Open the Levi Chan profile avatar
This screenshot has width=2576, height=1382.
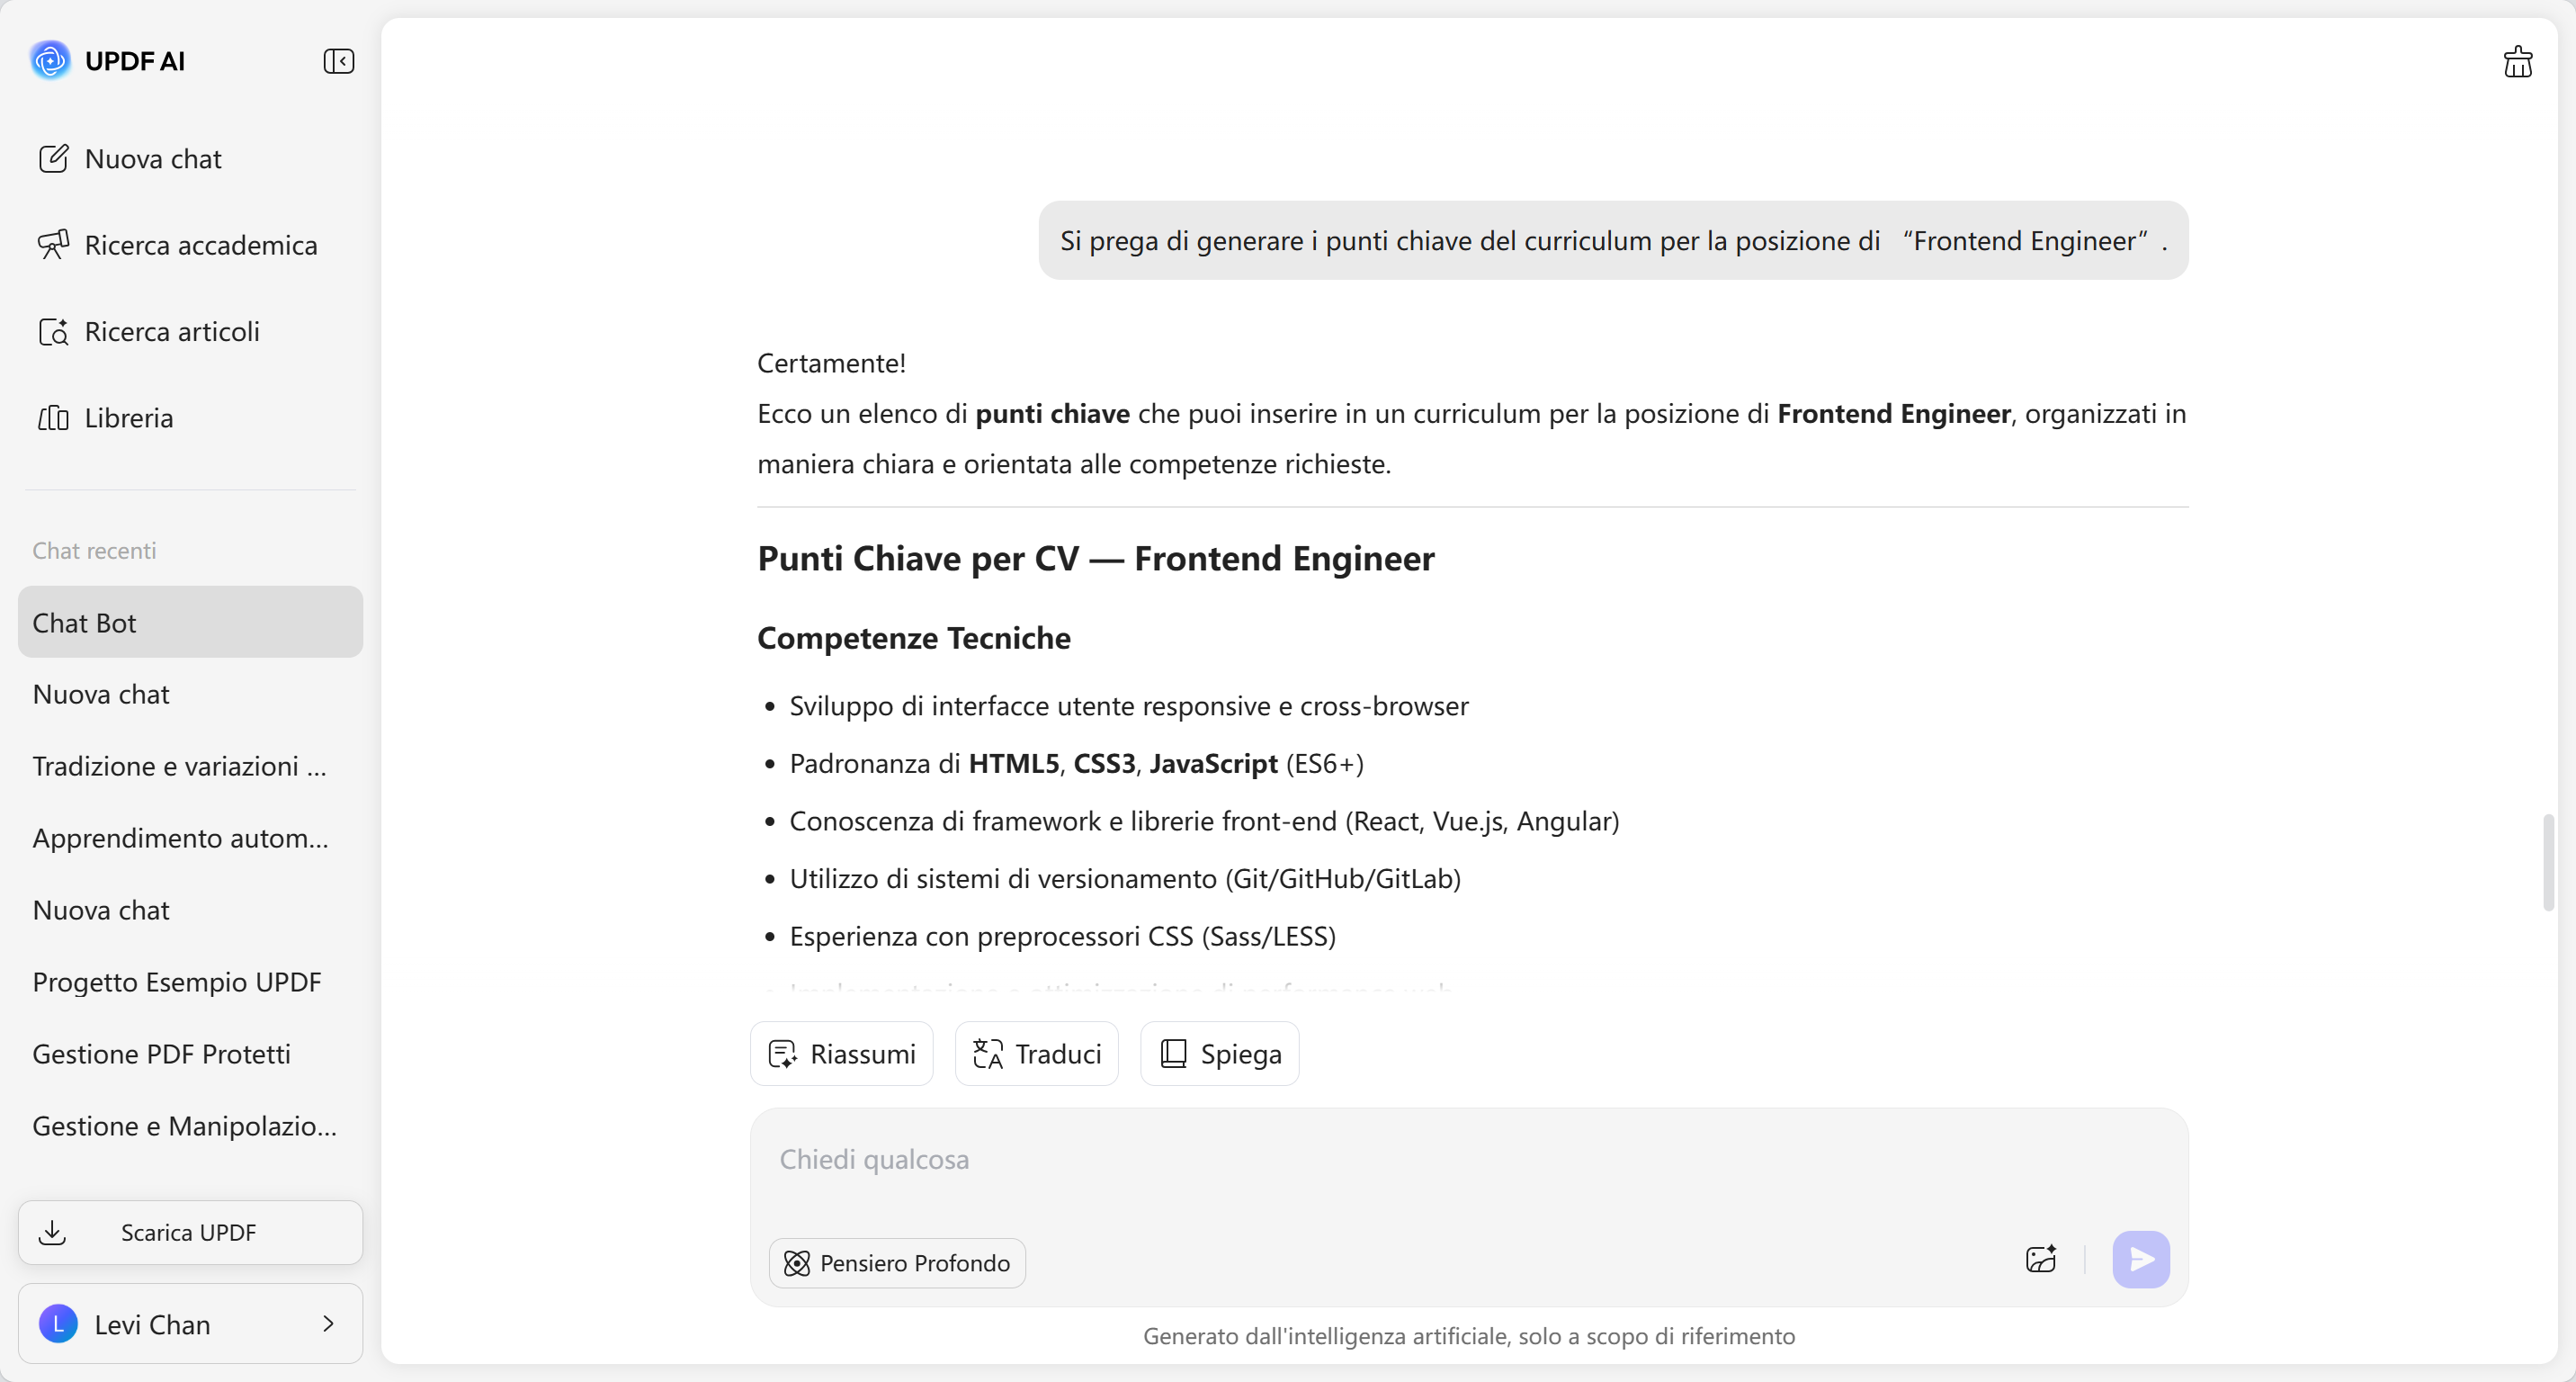tap(58, 1324)
